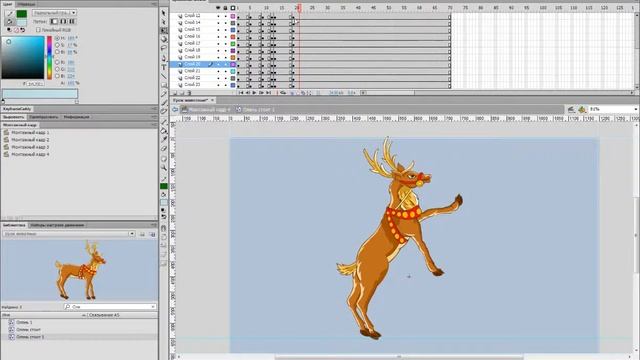Screen dimensions: 640x360
Task: Select the Subselection tool
Action: coord(164,22)
